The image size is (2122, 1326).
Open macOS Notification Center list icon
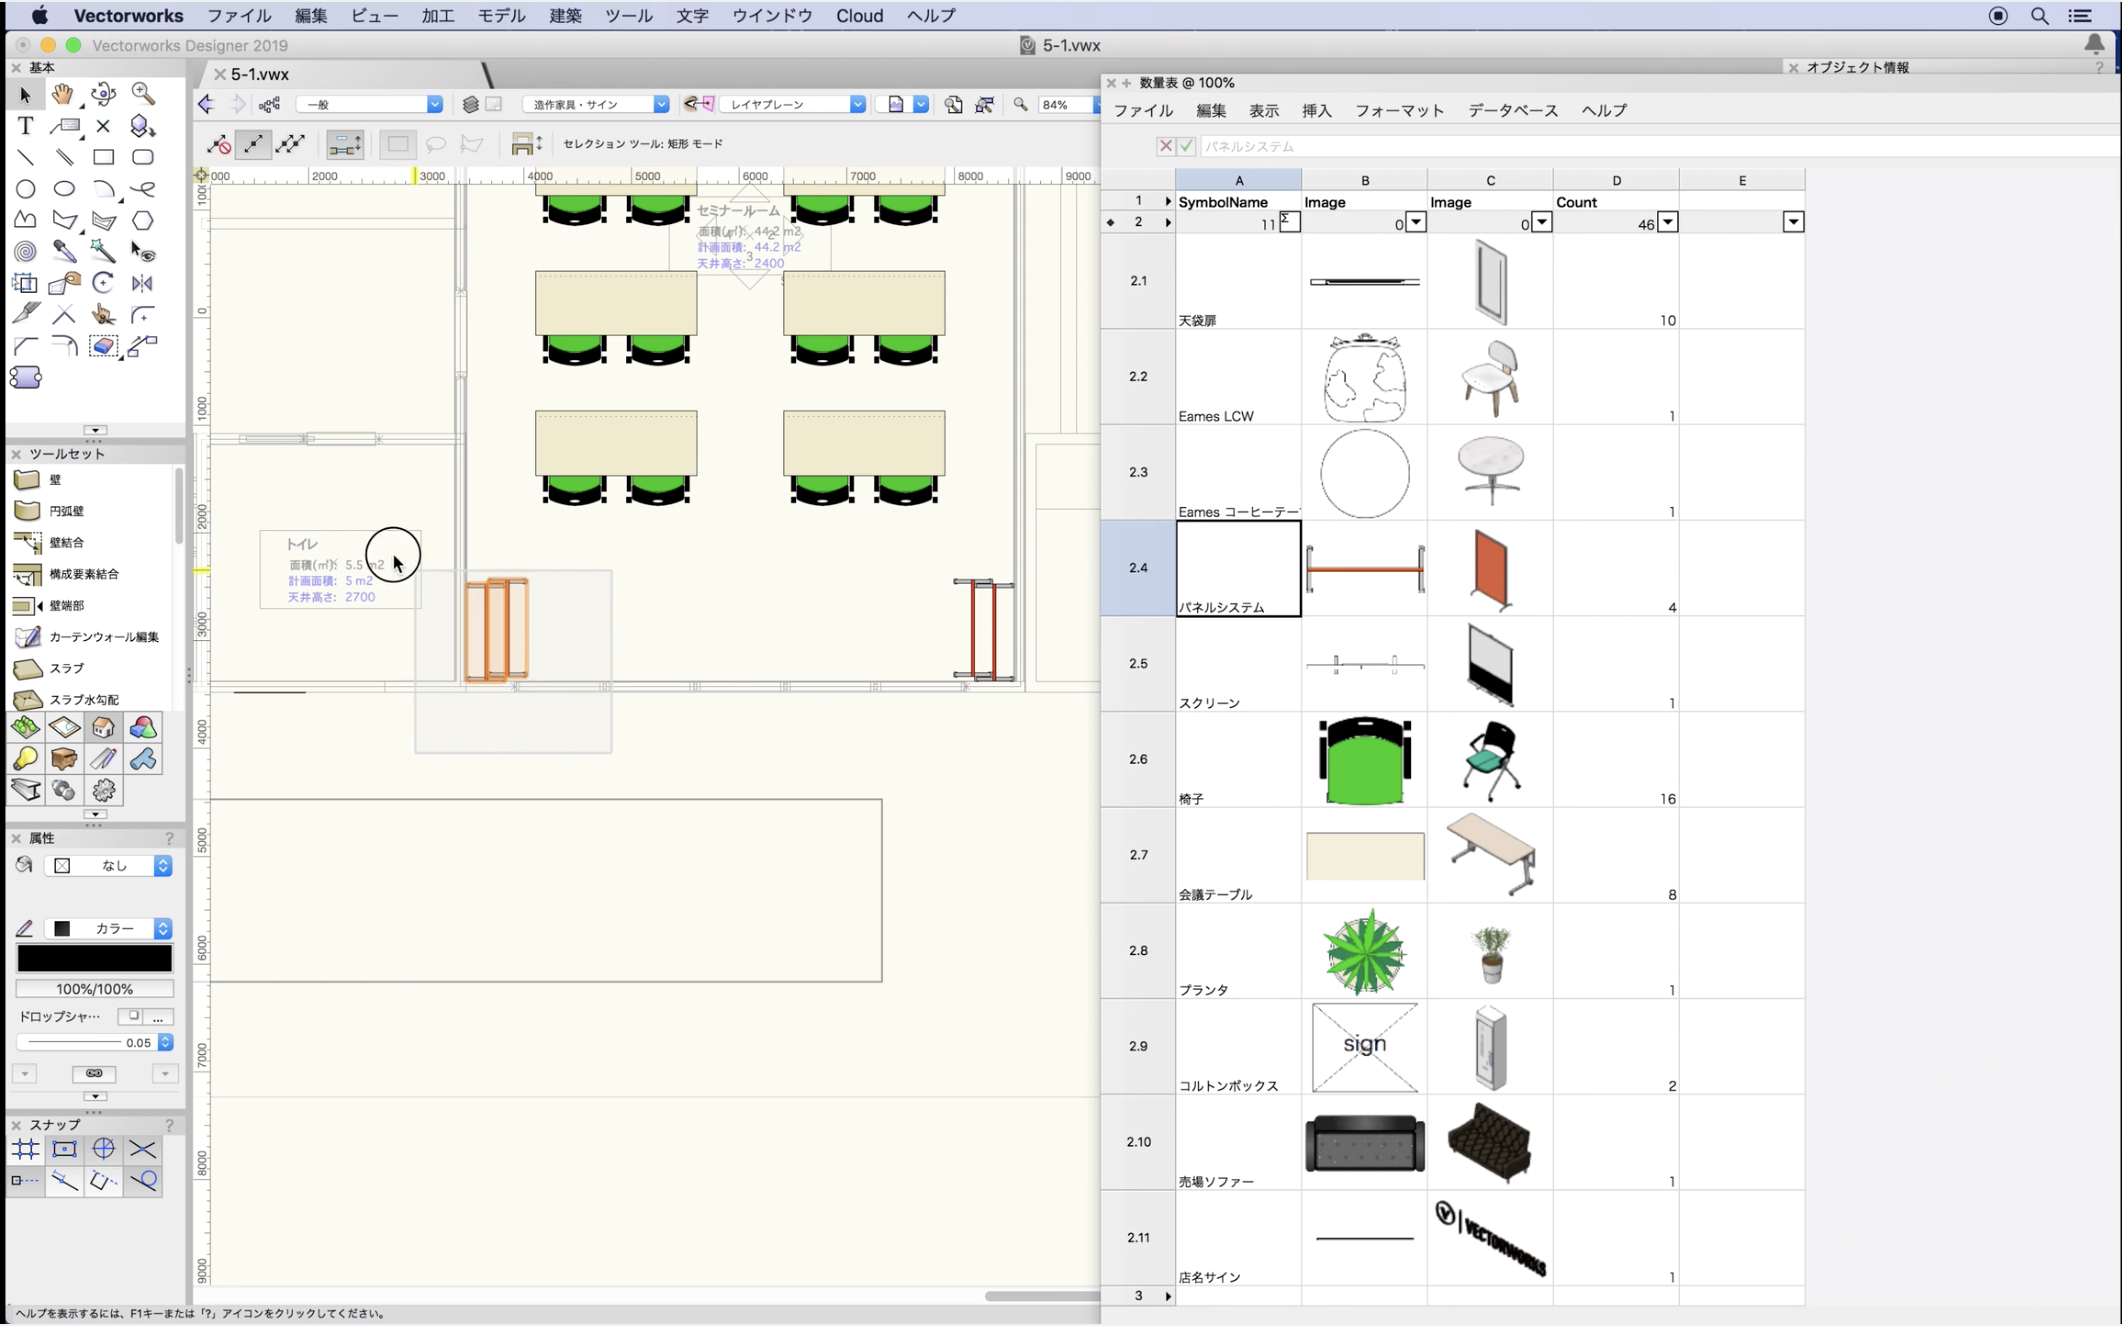[2080, 16]
